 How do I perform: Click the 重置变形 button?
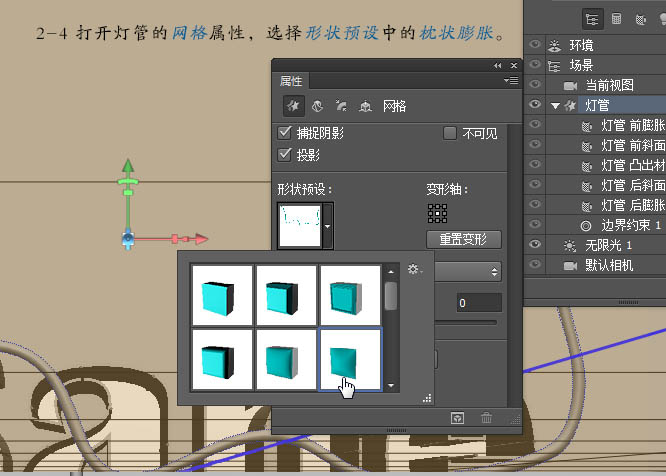click(x=462, y=239)
